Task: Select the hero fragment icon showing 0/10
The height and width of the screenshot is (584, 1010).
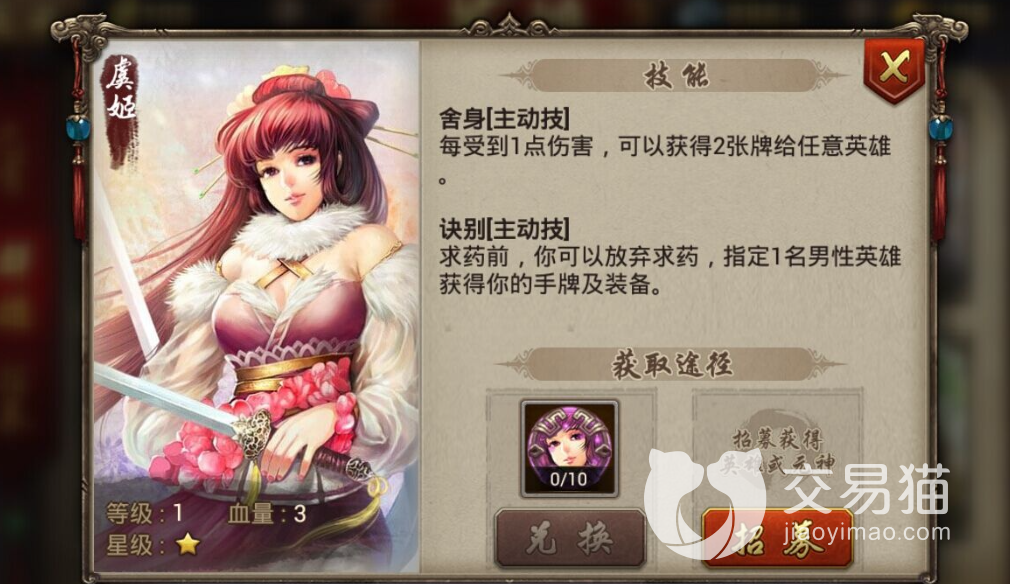Action: click(x=569, y=448)
